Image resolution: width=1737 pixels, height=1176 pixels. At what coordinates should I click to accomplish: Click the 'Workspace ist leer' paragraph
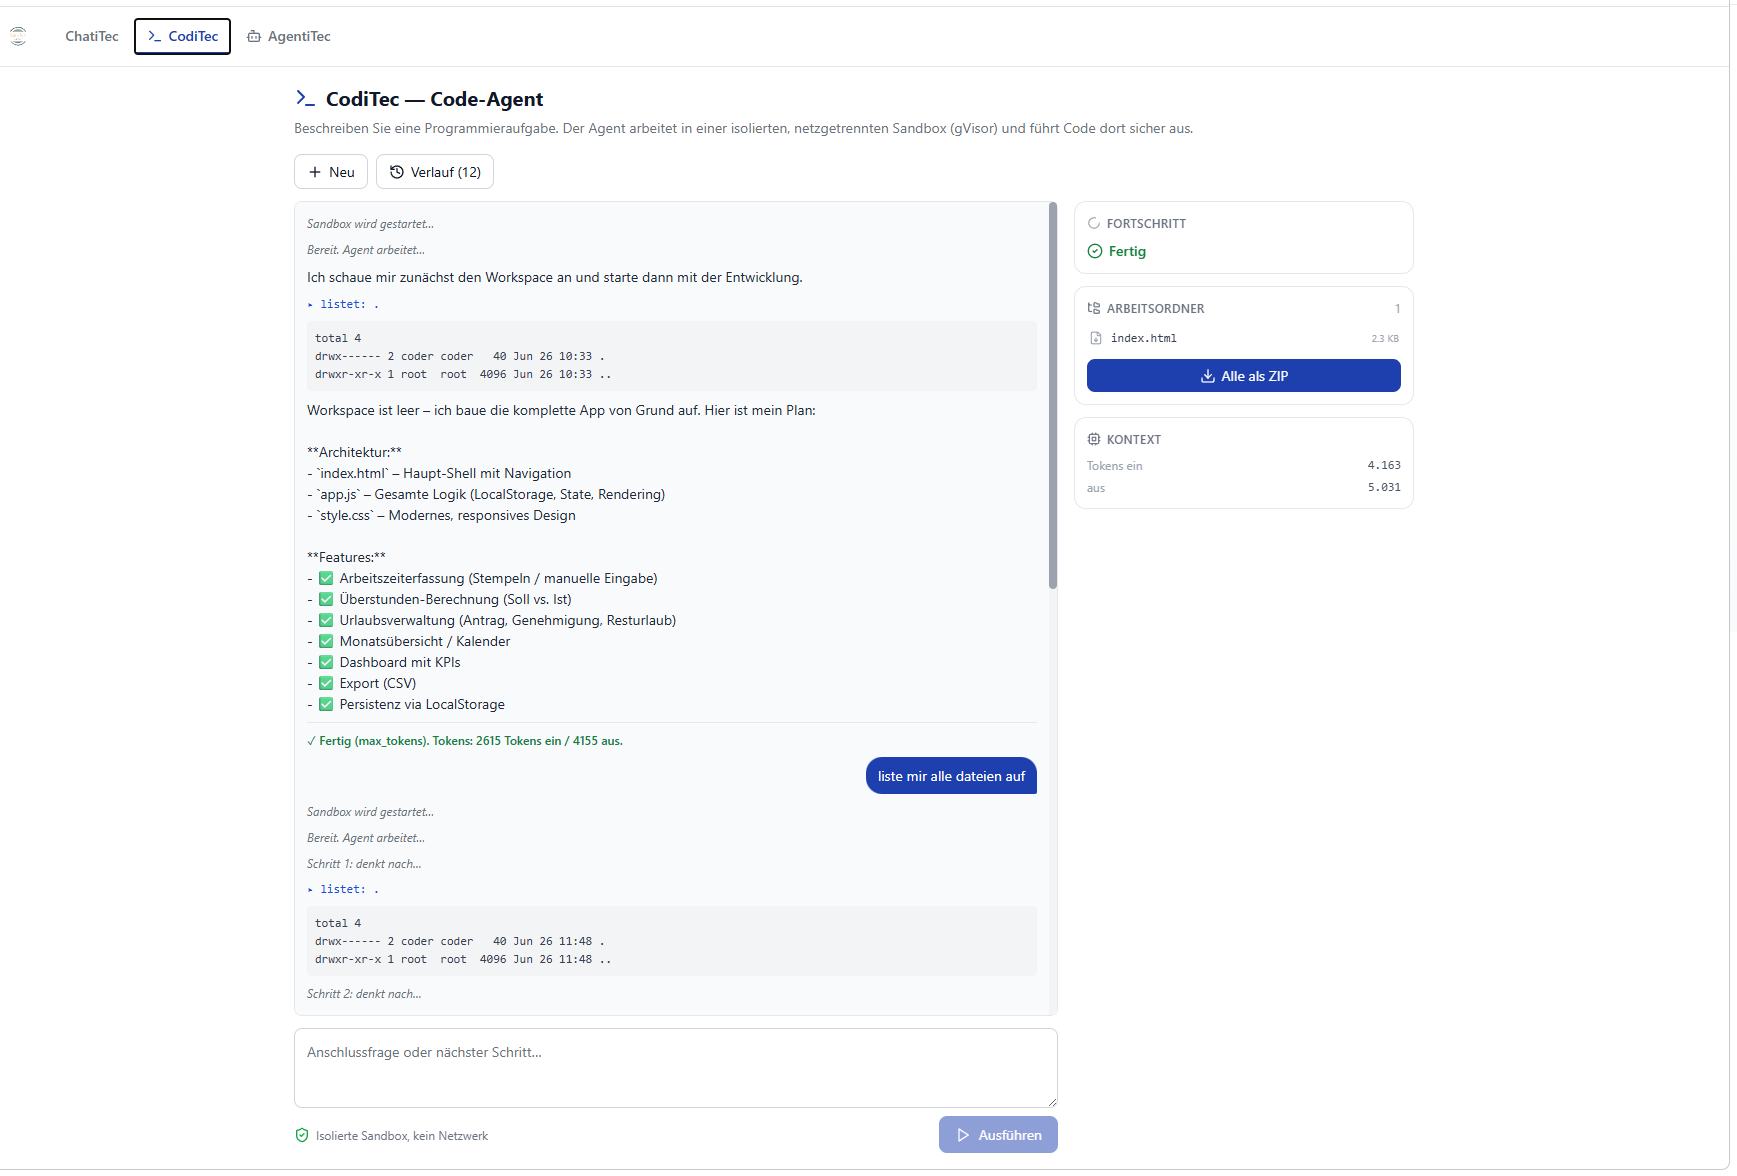pyautogui.click(x=561, y=410)
